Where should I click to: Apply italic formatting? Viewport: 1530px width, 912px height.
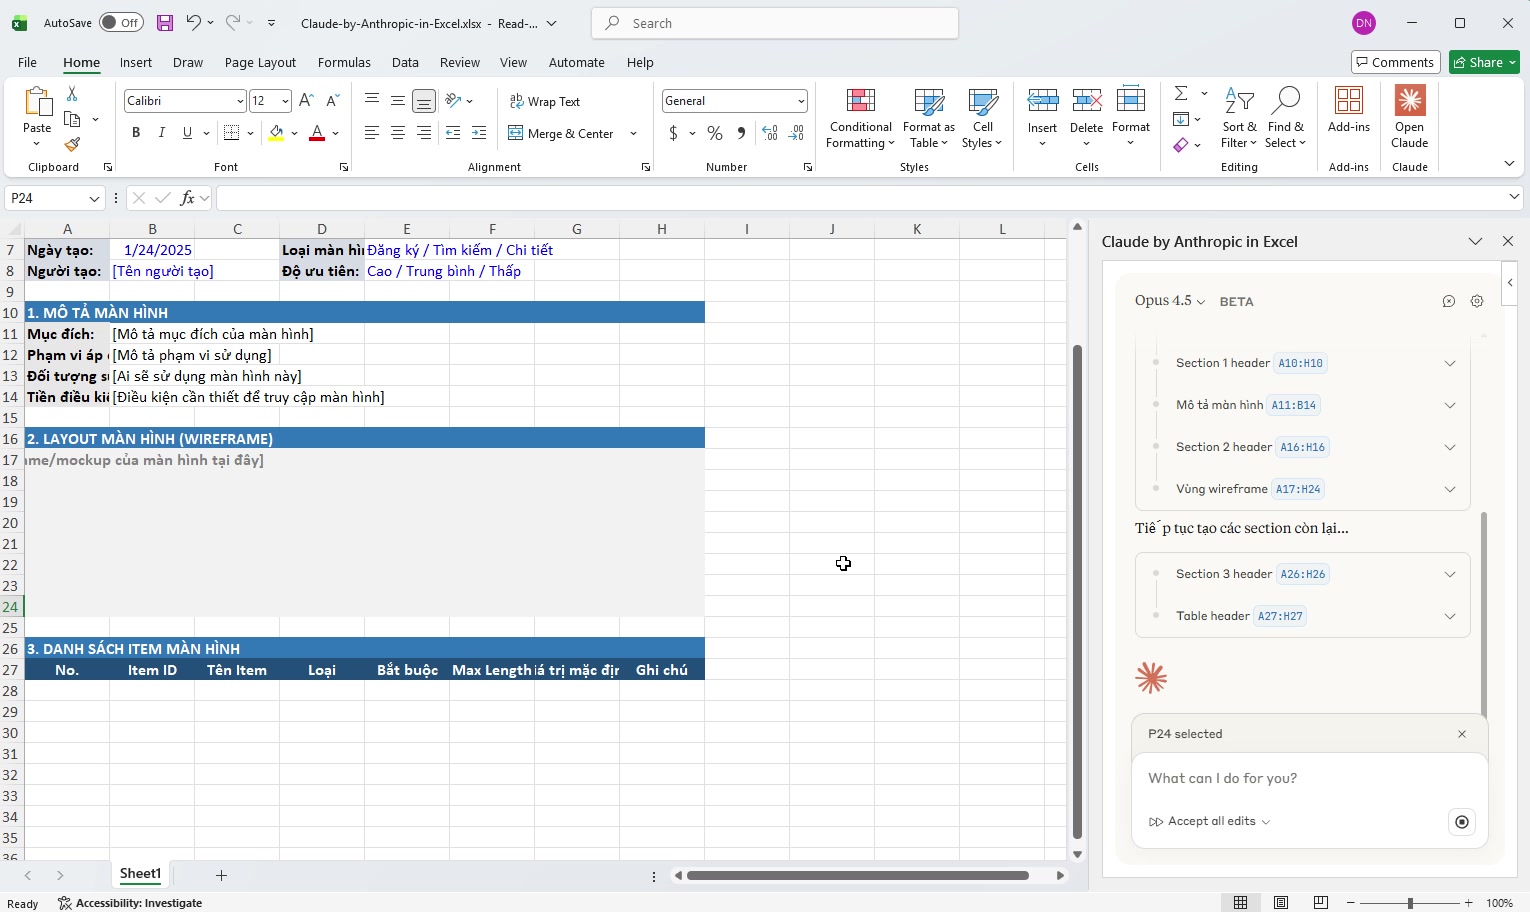coord(162,133)
